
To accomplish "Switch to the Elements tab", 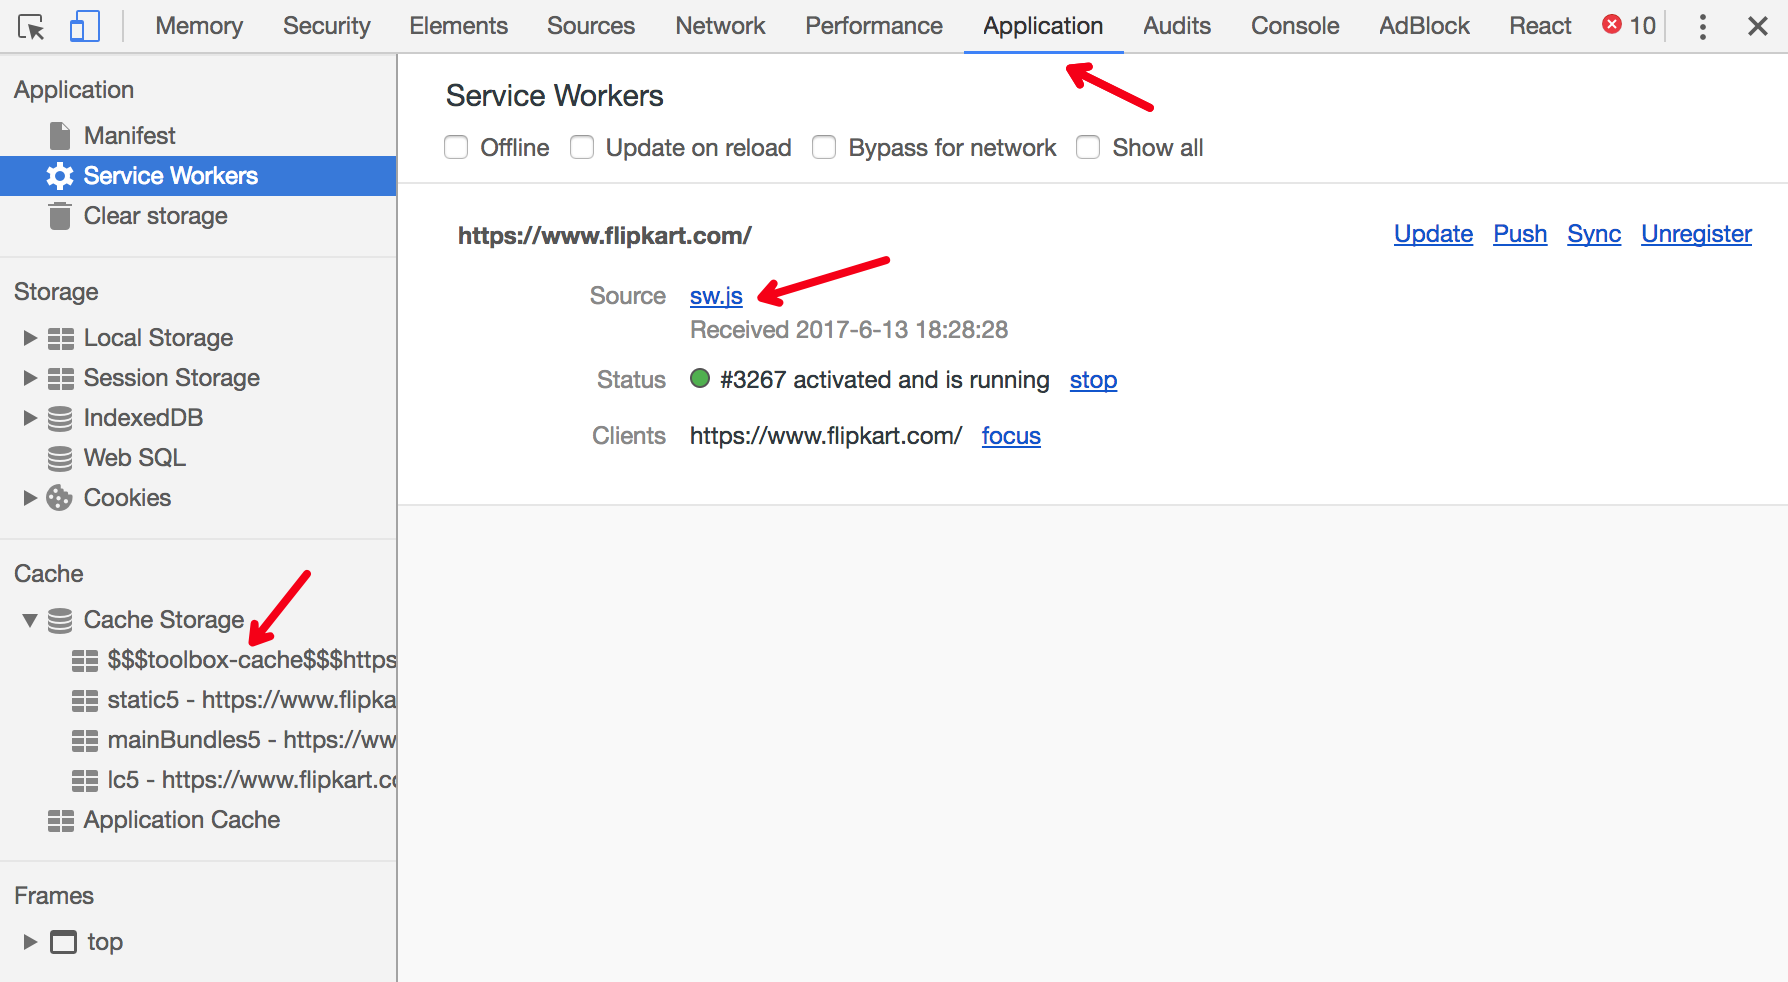I will point(458,26).
